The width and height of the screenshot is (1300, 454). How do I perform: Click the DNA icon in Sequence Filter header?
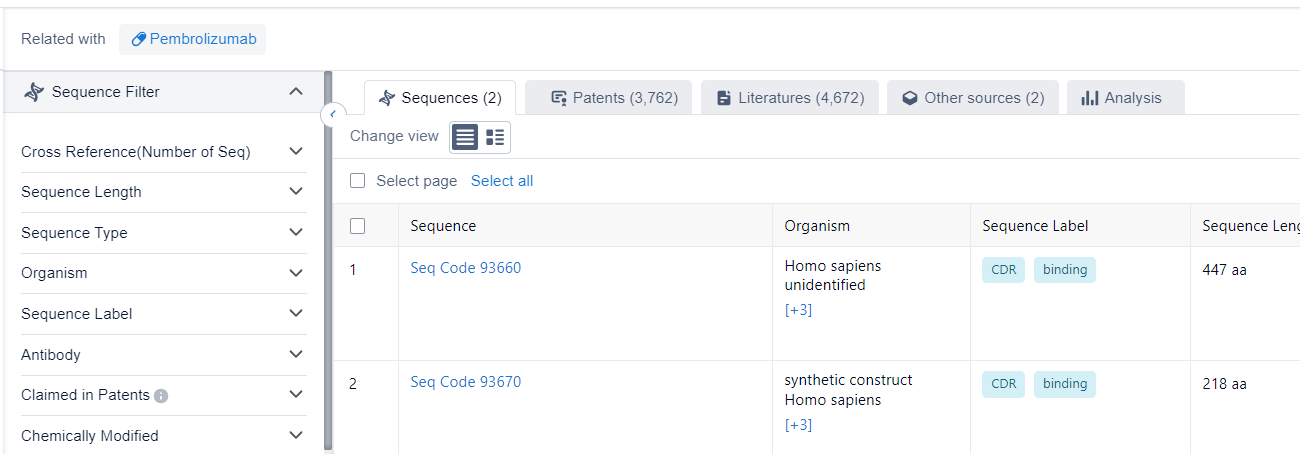coord(35,92)
